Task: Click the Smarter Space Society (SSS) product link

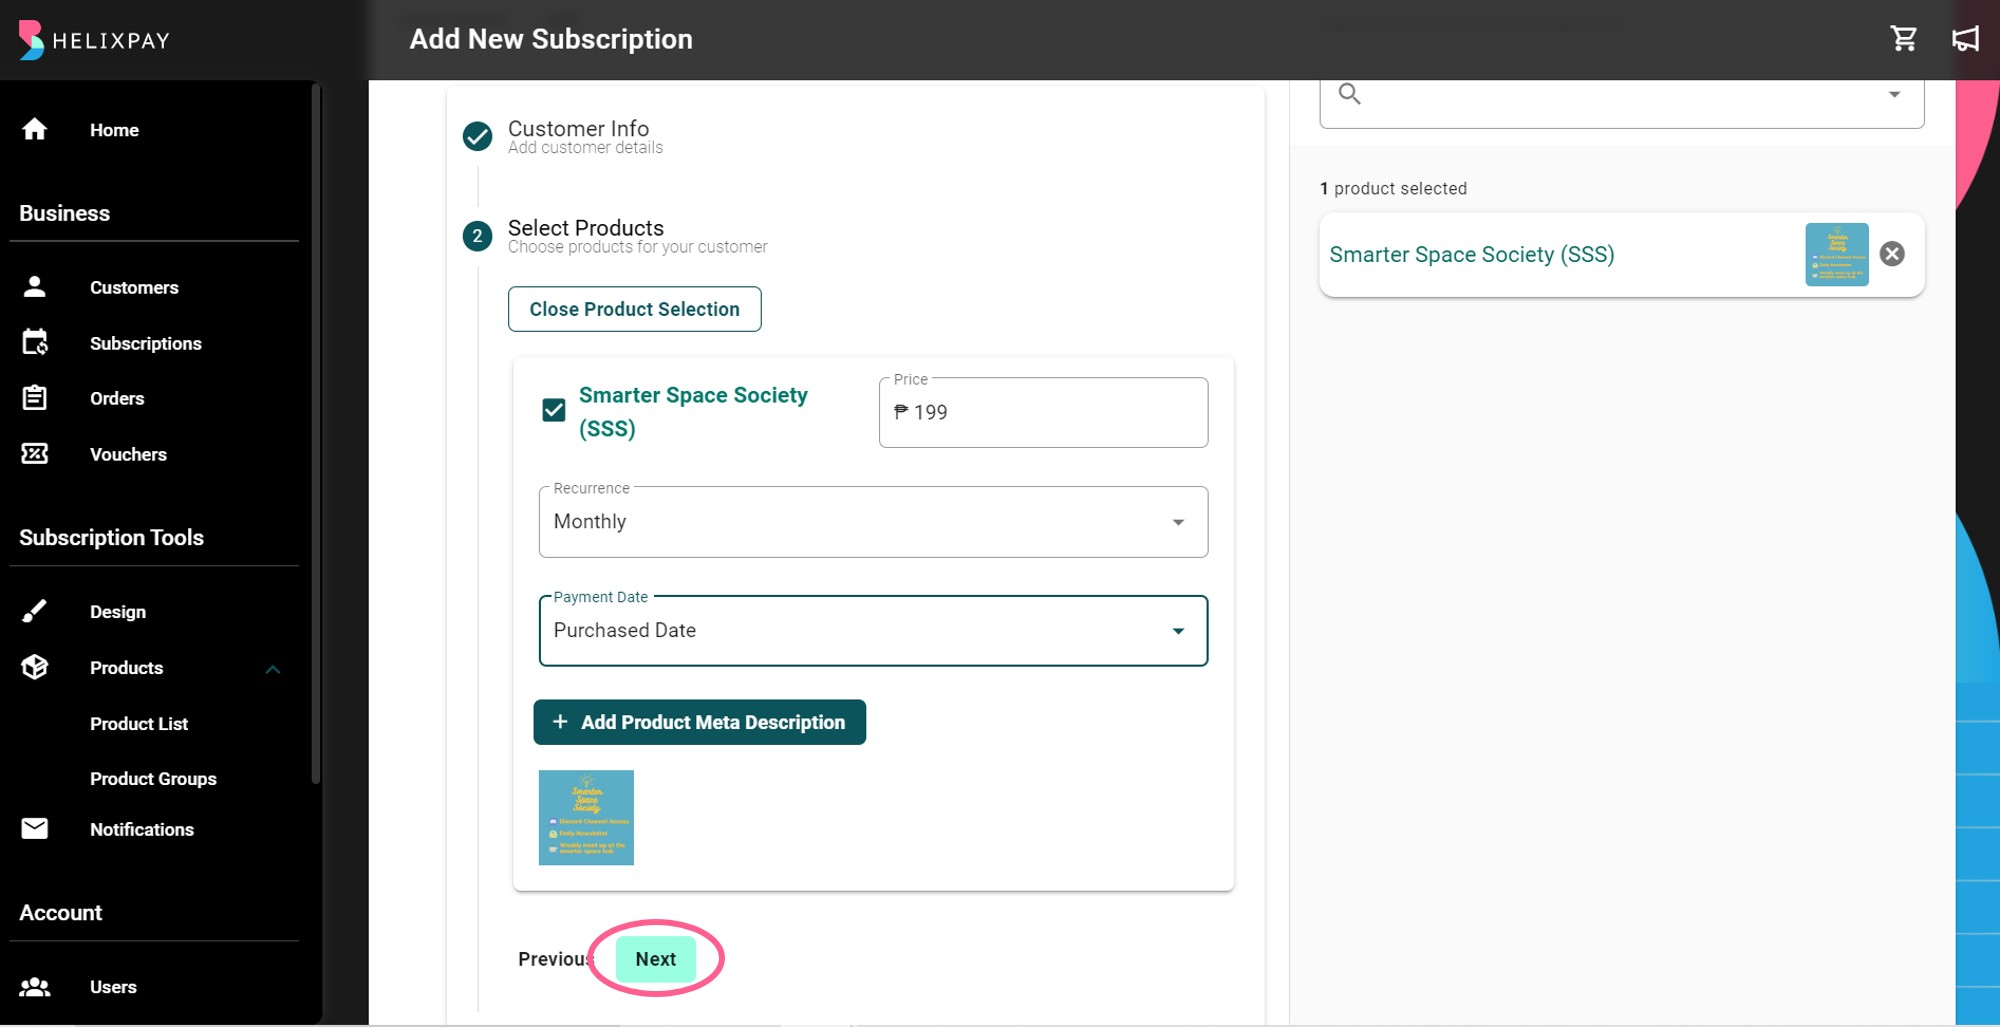Action: (x=693, y=411)
